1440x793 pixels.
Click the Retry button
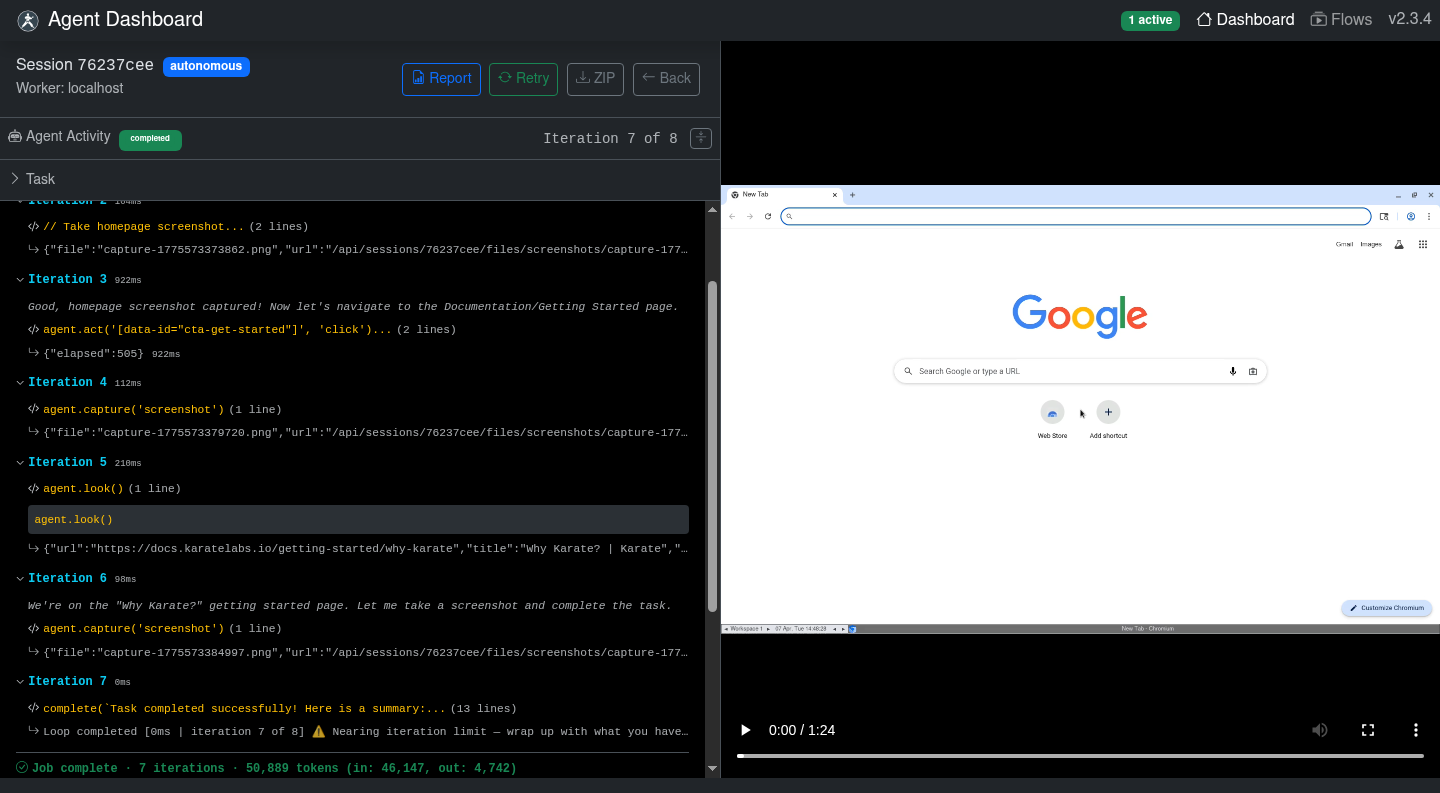coord(523,78)
